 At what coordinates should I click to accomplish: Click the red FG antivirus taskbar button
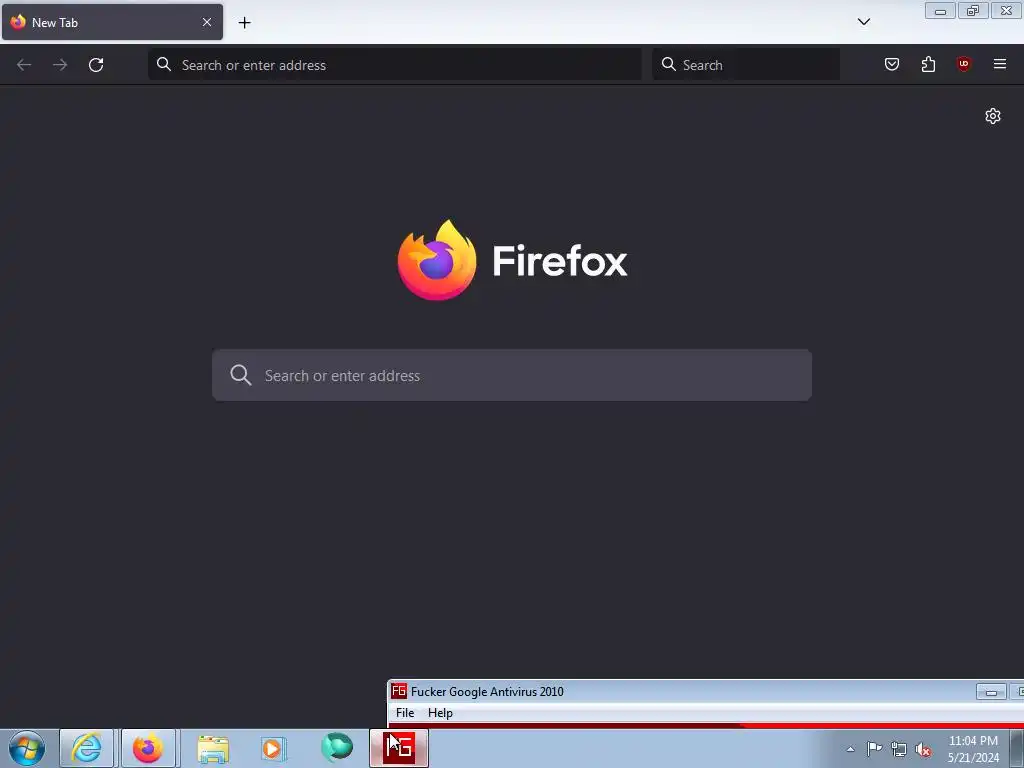(399, 748)
